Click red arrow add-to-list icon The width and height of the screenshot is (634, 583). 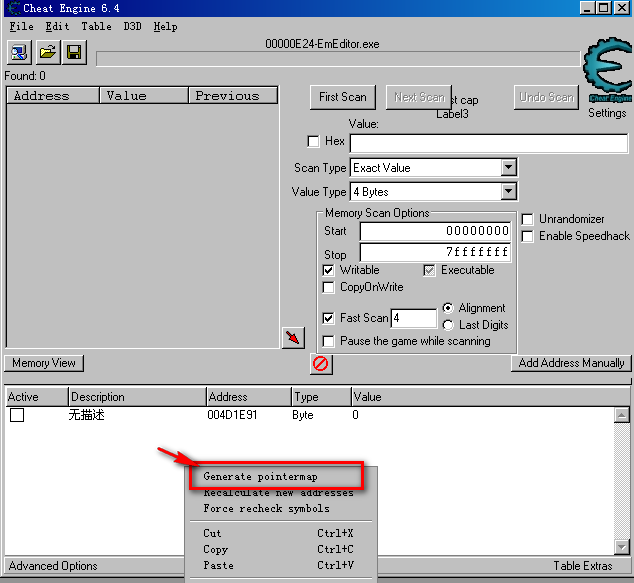point(293,338)
